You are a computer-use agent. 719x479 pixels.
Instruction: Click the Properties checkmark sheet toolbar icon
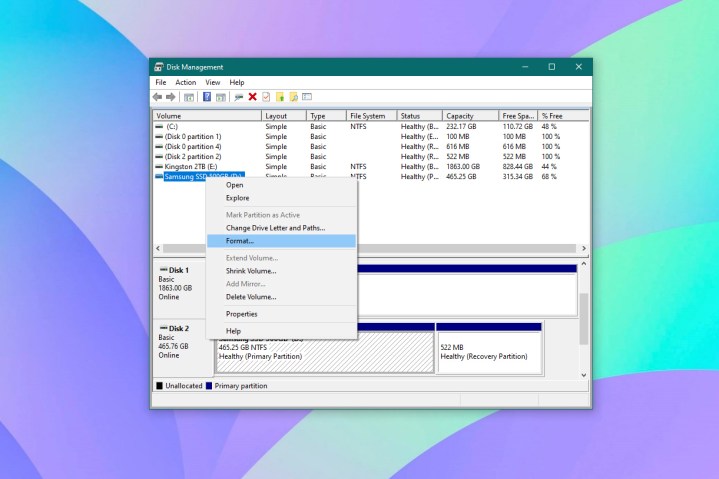click(266, 97)
